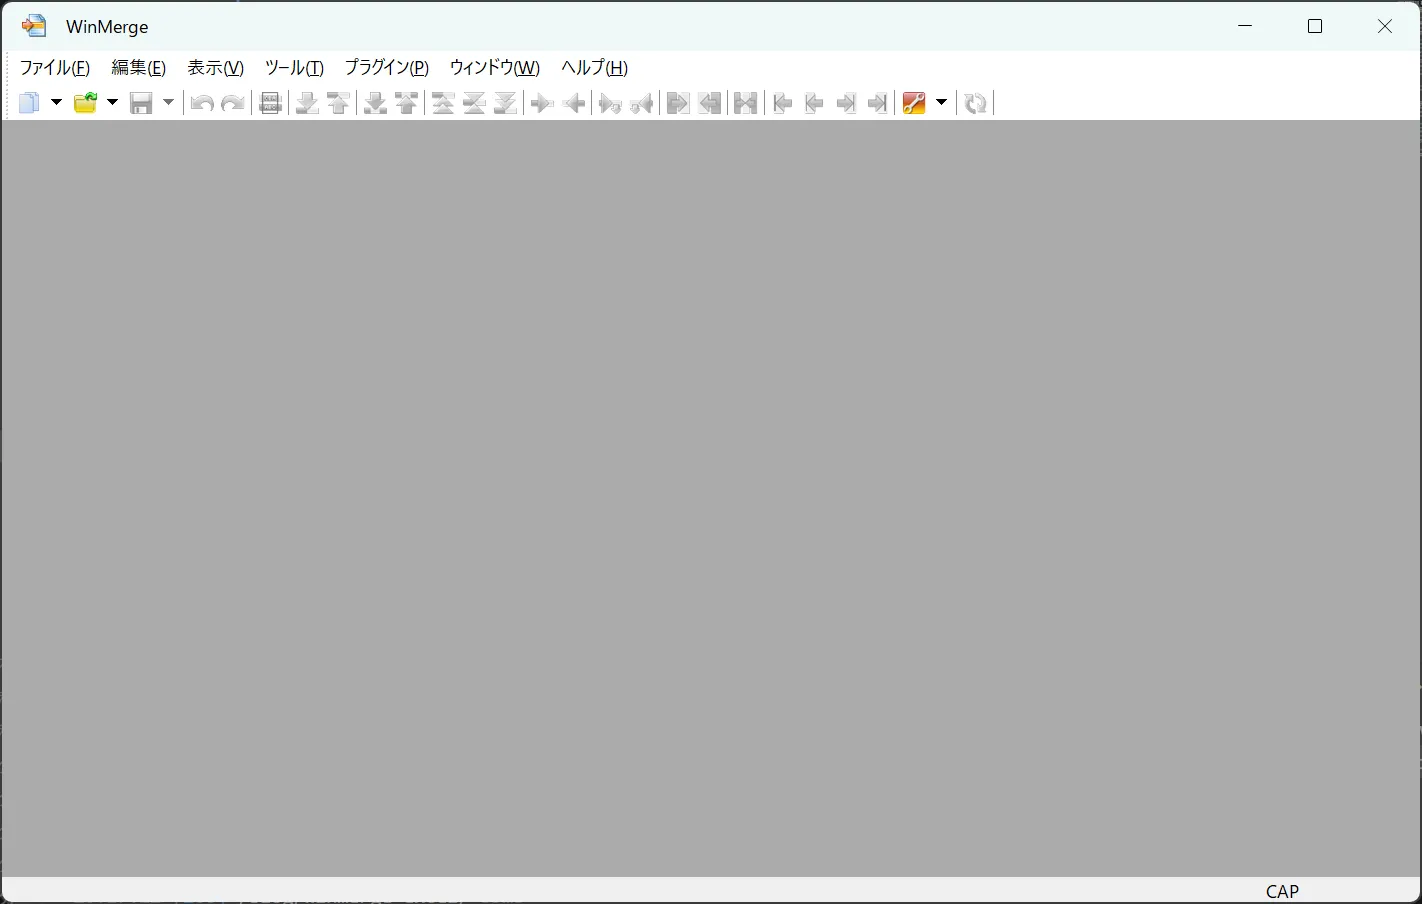This screenshot has width=1422, height=904.
Task: Click the WinMerge title bar app icon
Action: pyautogui.click(x=34, y=26)
